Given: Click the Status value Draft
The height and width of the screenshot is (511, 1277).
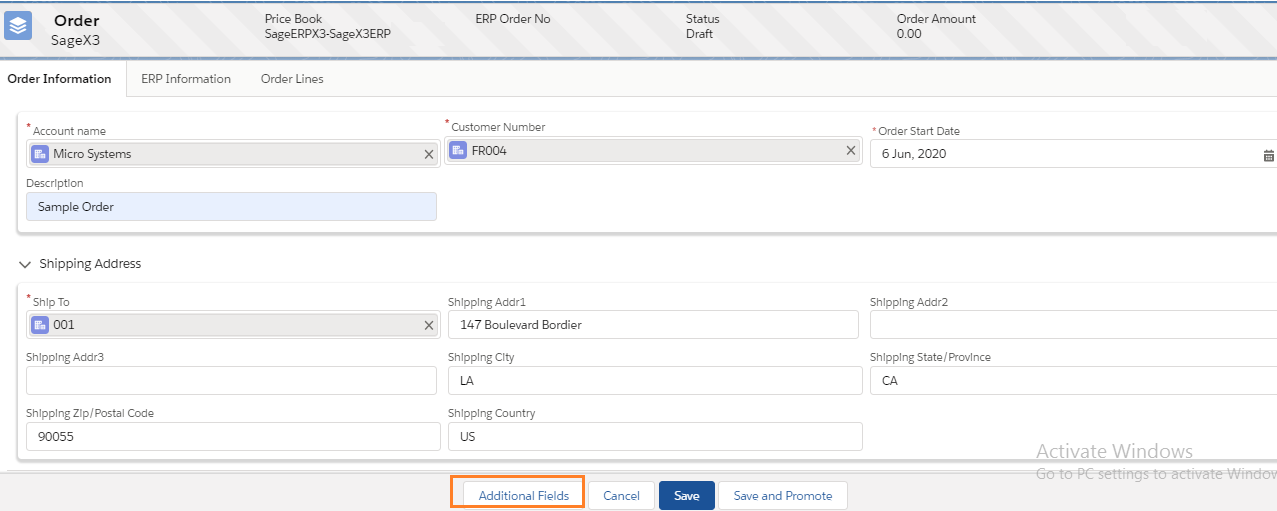Looking at the screenshot, I should click(x=699, y=34).
